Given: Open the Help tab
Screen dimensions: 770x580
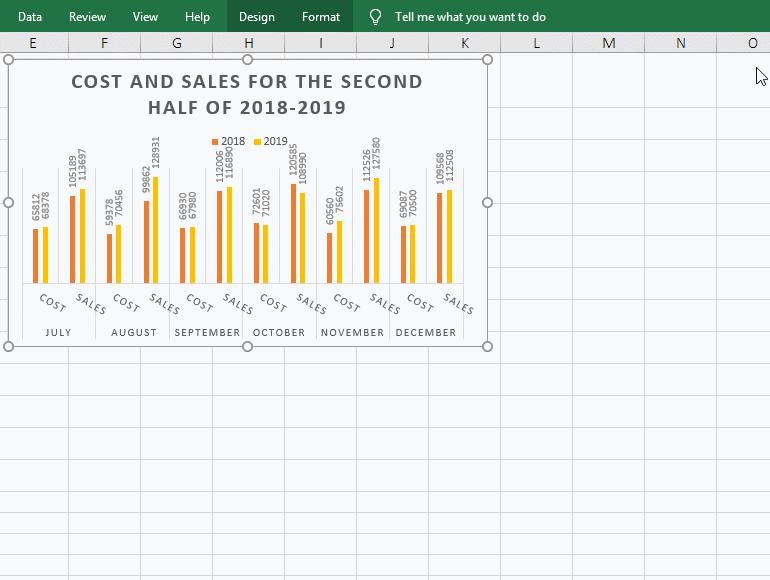Looking at the screenshot, I should (197, 17).
